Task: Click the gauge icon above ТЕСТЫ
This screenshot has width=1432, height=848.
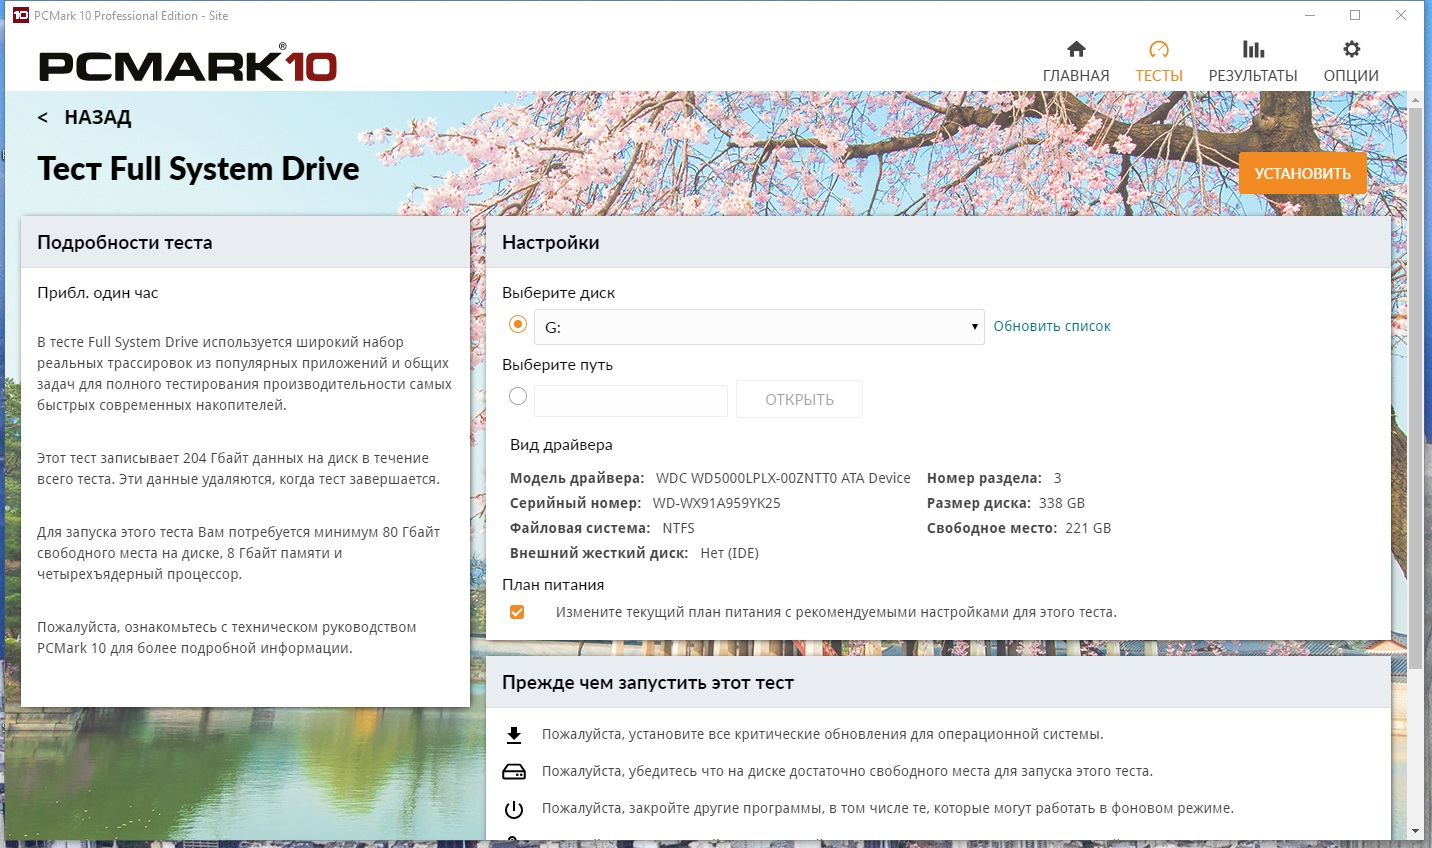Action: (x=1159, y=49)
